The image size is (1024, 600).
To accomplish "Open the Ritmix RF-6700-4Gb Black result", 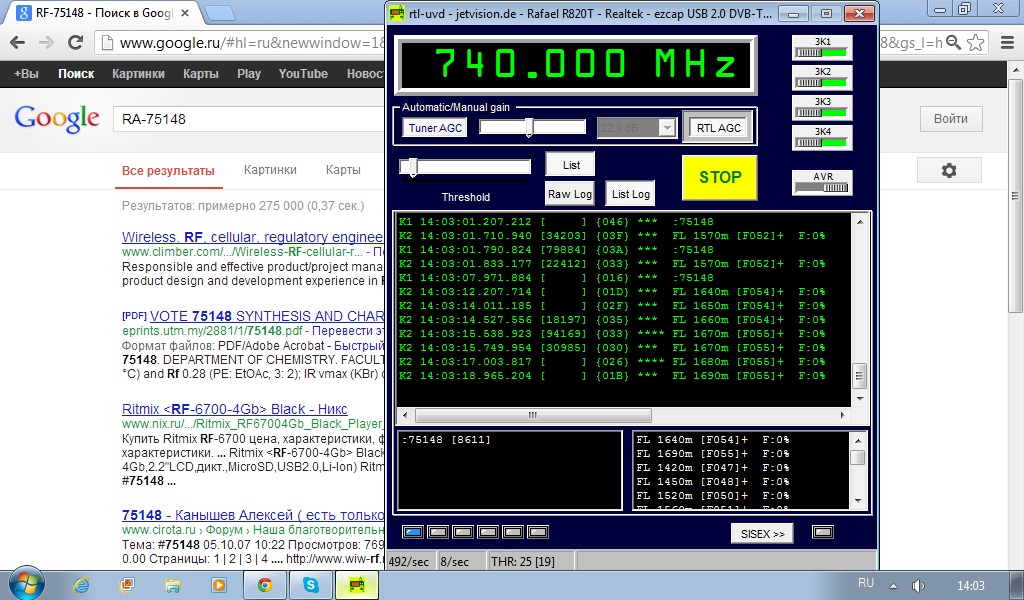I will 234,409.
